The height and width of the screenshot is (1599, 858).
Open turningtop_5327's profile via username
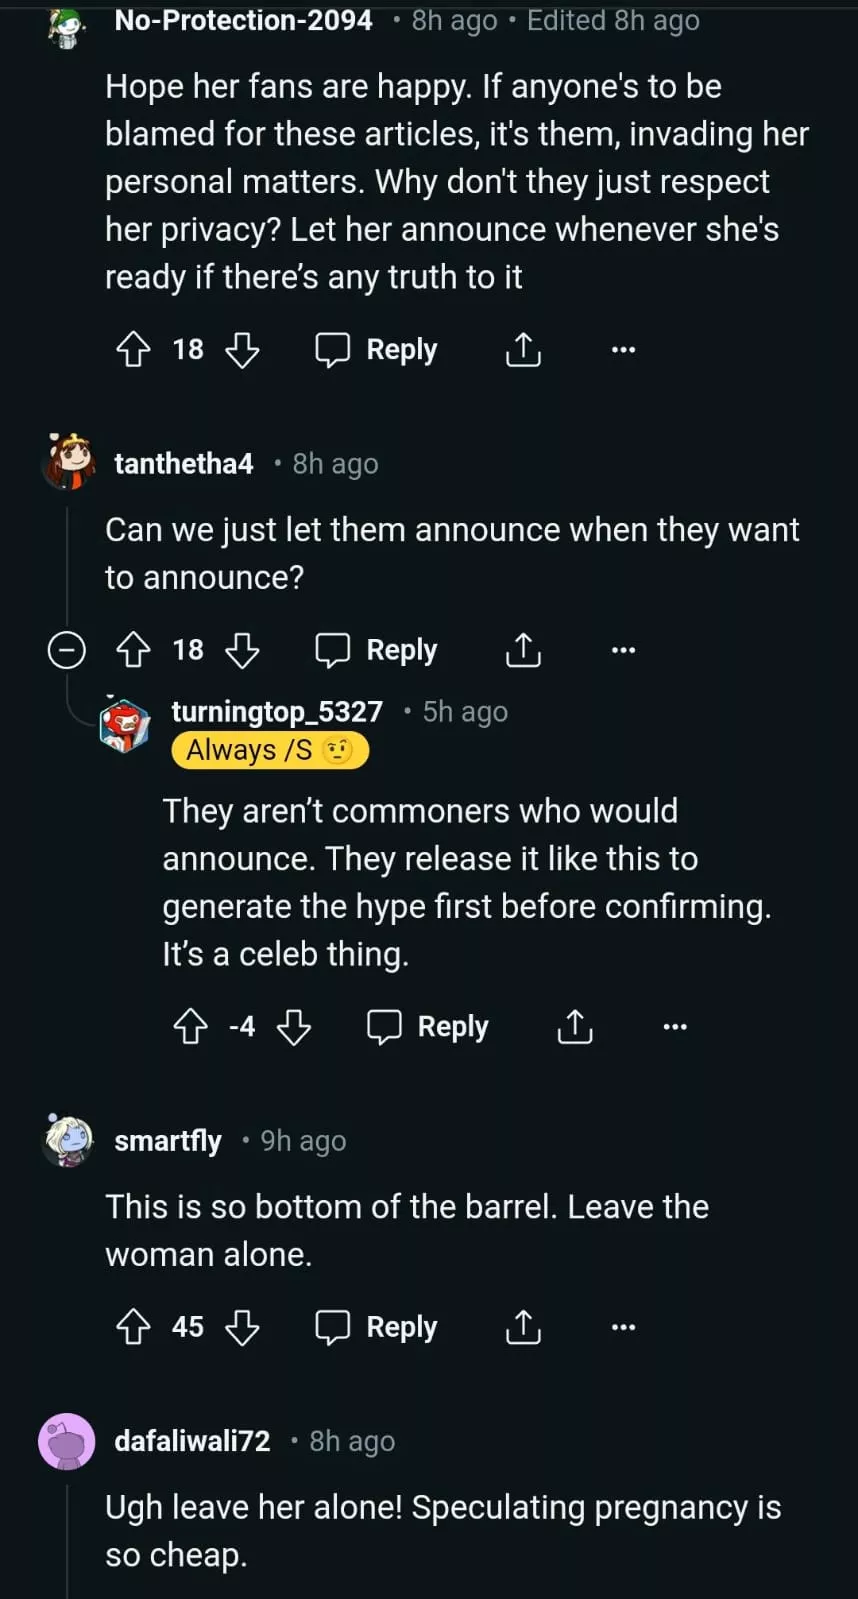point(277,711)
